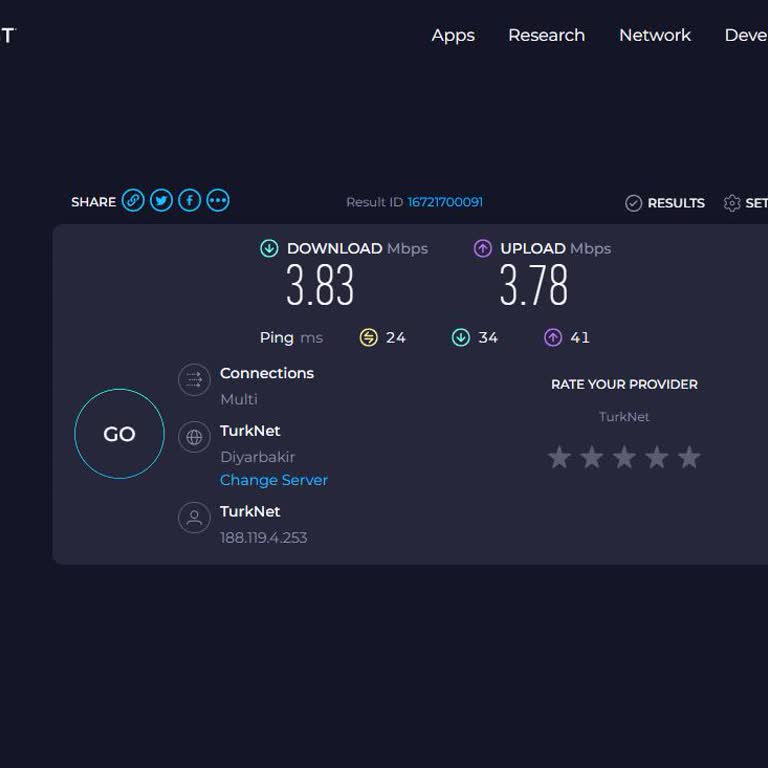
Task: Click the TurkNet ISP name above the IP
Action: click(250, 512)
